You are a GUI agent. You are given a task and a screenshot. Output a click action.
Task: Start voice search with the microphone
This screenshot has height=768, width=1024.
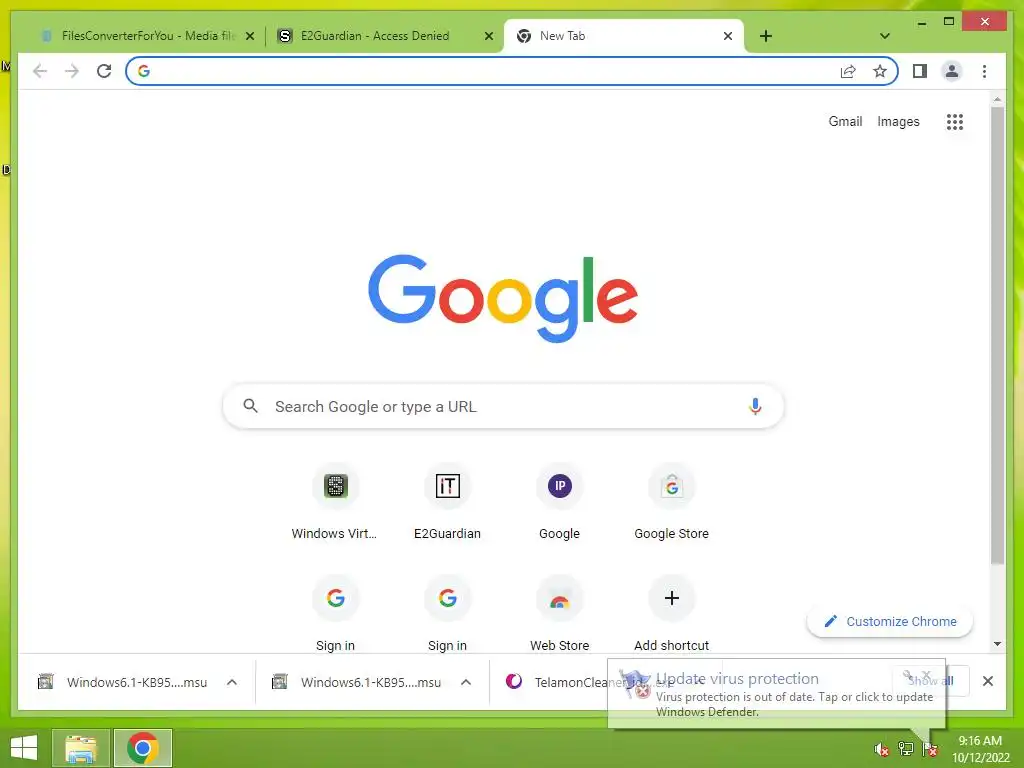coord(755,406)
